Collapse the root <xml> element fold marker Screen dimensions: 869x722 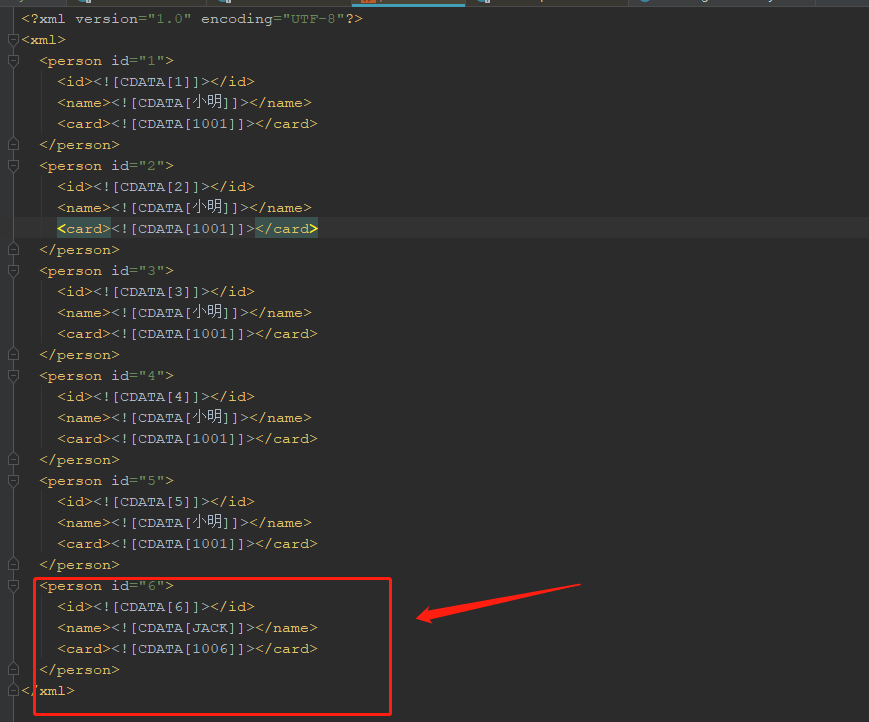click(14, 40)
